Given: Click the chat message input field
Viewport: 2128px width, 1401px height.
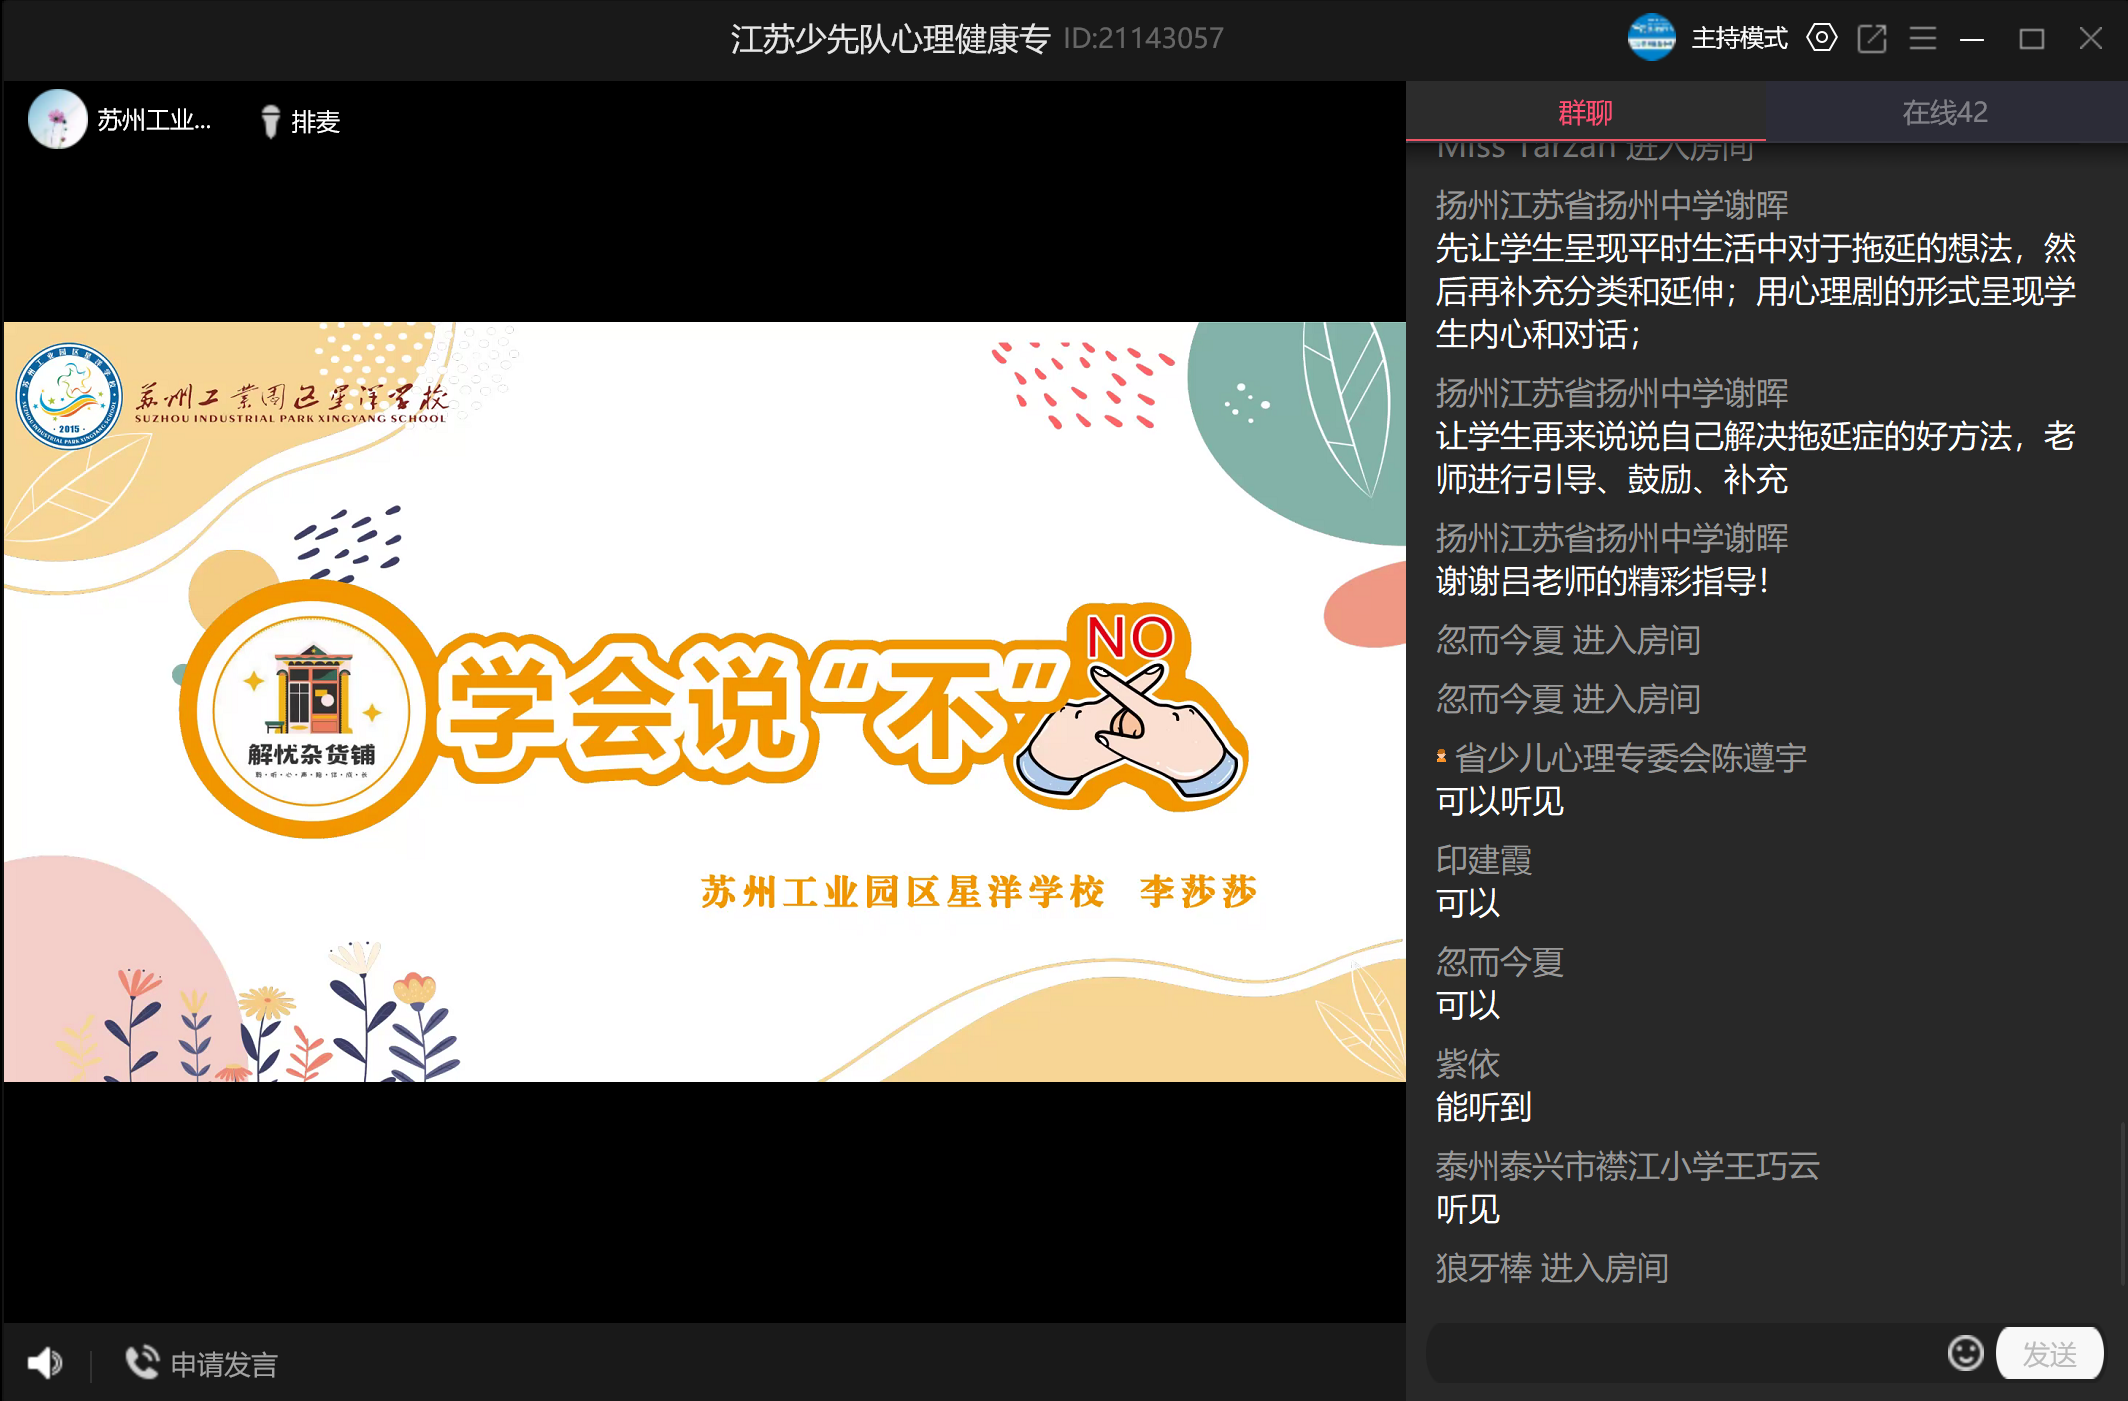Looking at the screenshot, I should (x=1680, y=1354).
